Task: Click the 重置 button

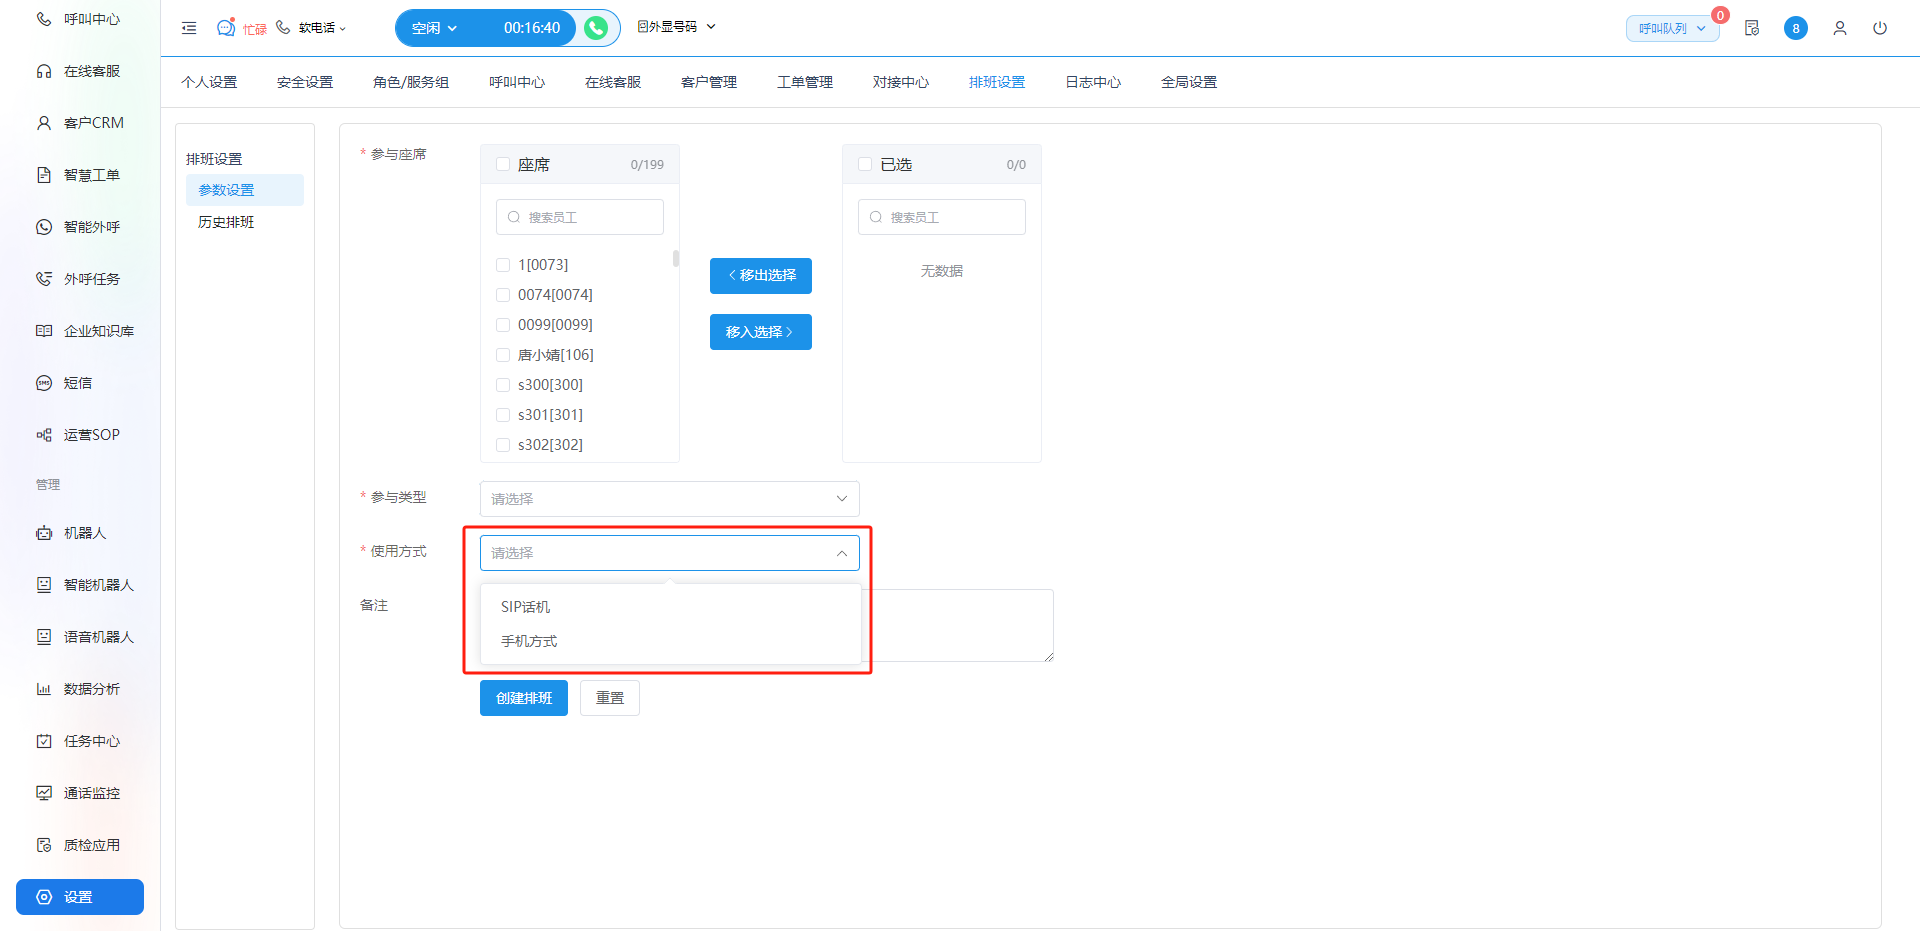Action: (x=610, y=698)
